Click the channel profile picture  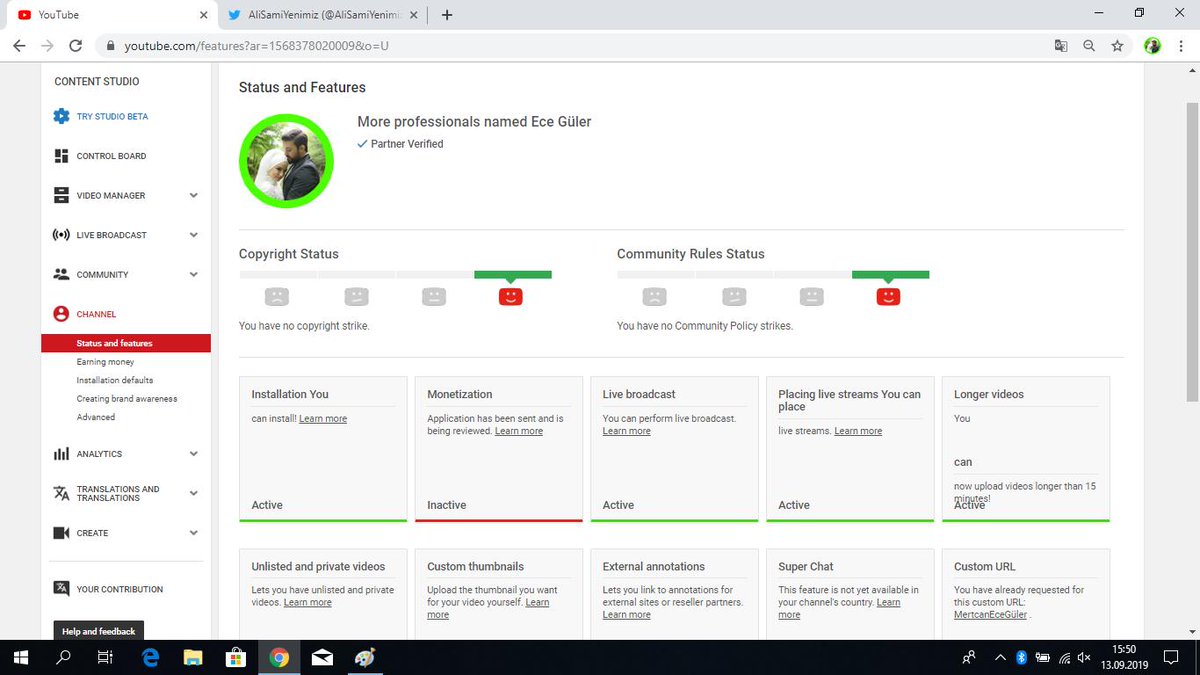(x=286, y=160)
